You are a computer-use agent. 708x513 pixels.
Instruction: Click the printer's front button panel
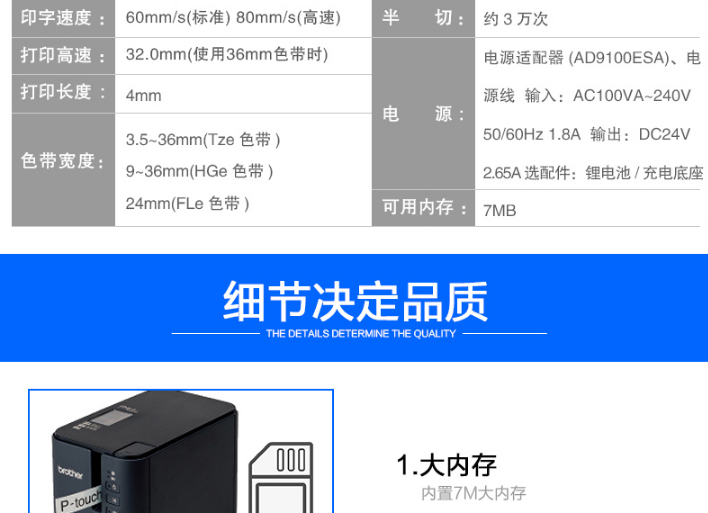112,491
